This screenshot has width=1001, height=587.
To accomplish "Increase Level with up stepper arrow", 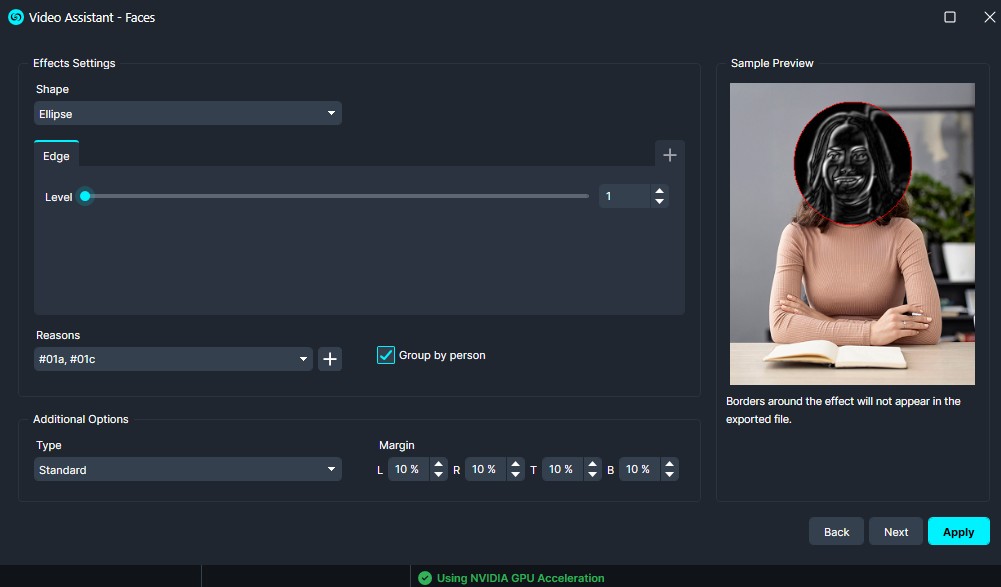I will pyautogui.click(x=659, y=190).
